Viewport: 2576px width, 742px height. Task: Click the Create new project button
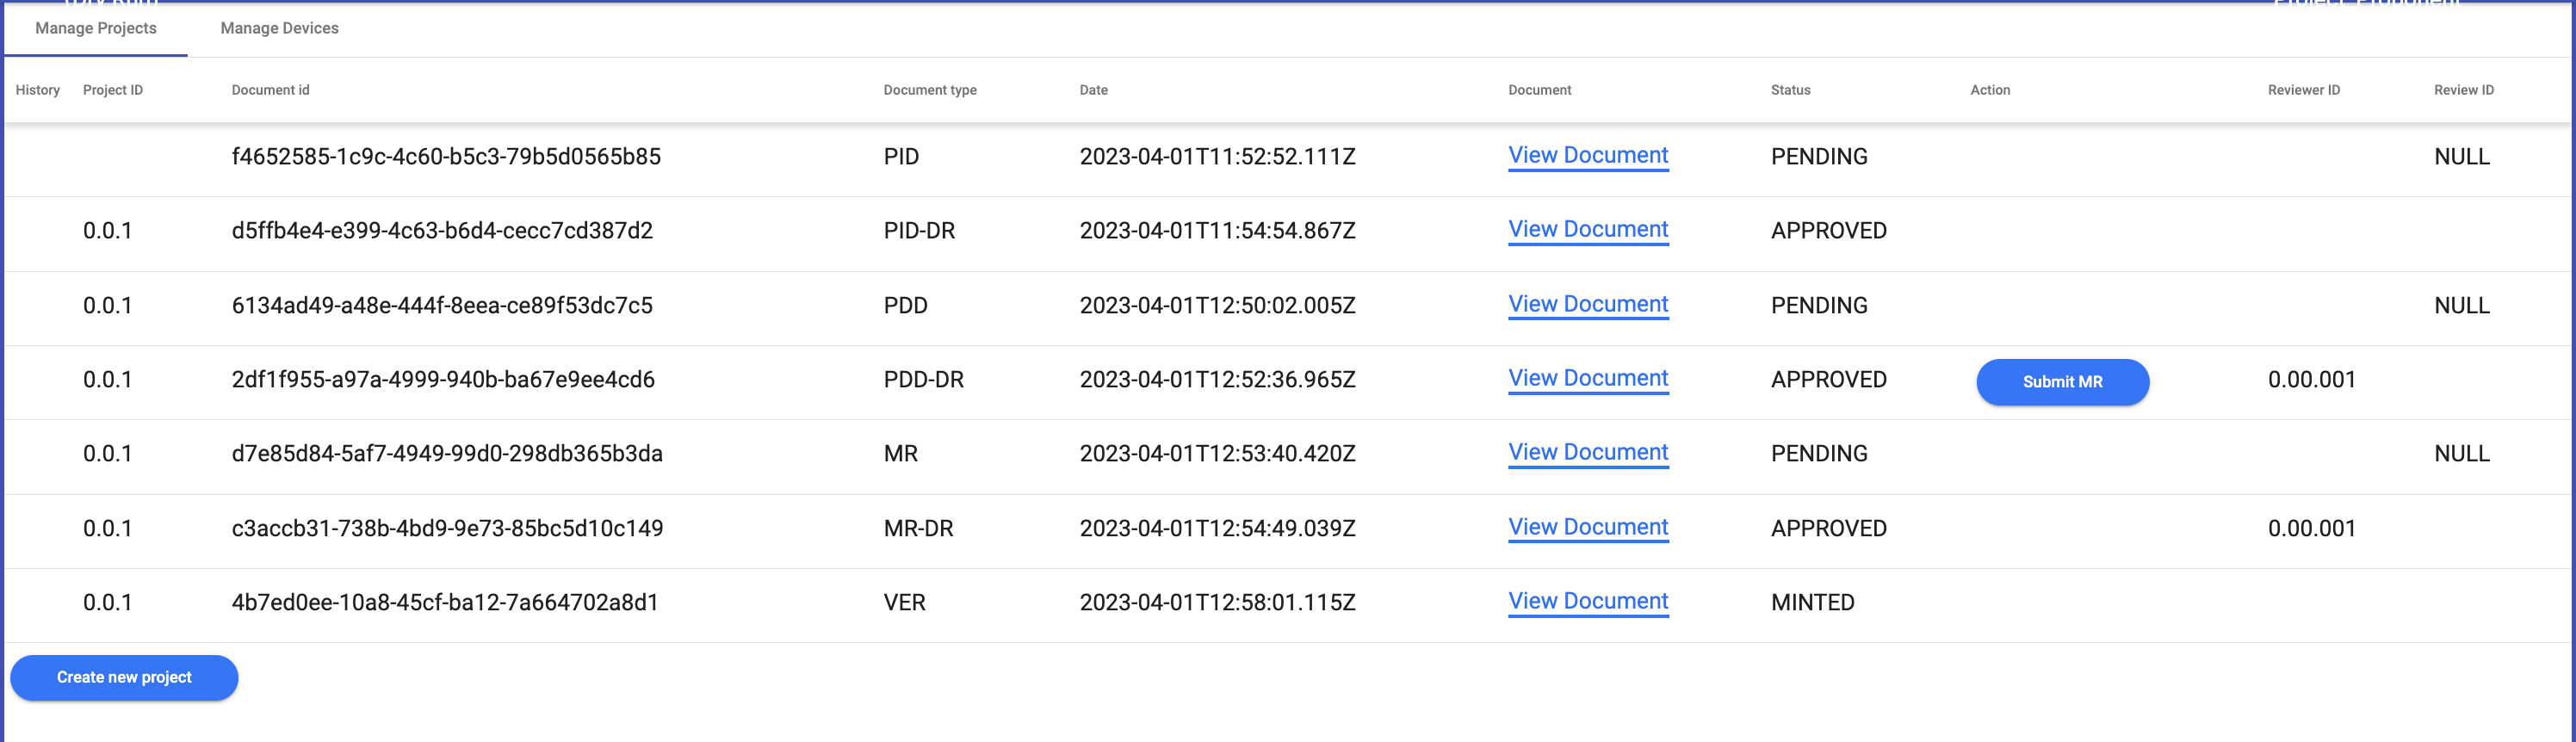(x=124, y=678)
